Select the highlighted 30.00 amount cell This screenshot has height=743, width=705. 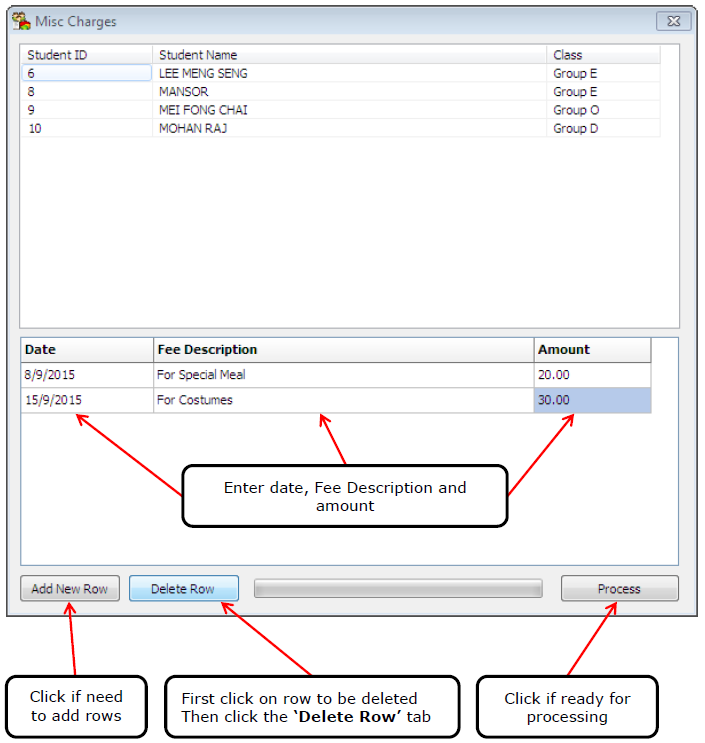click(x=592, y=400)
